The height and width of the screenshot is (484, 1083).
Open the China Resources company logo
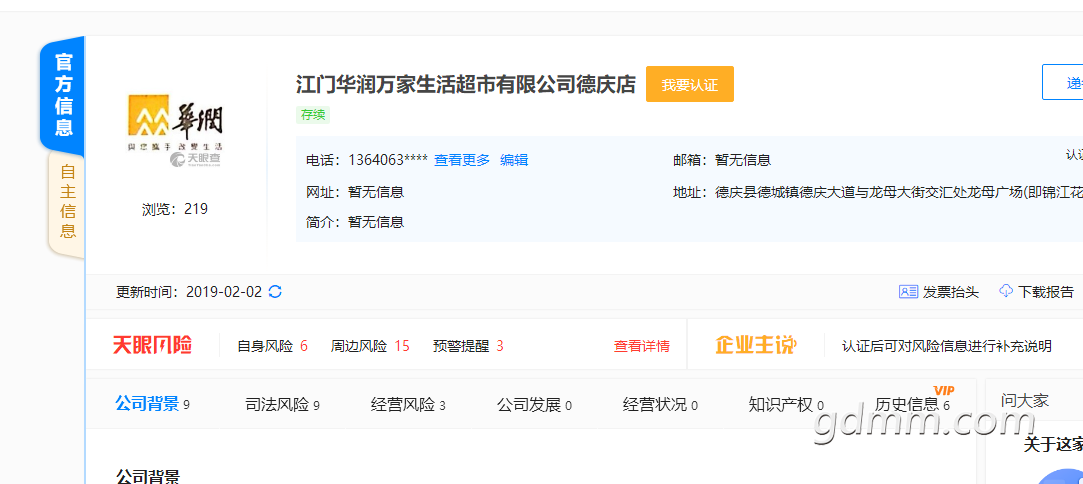175,130
